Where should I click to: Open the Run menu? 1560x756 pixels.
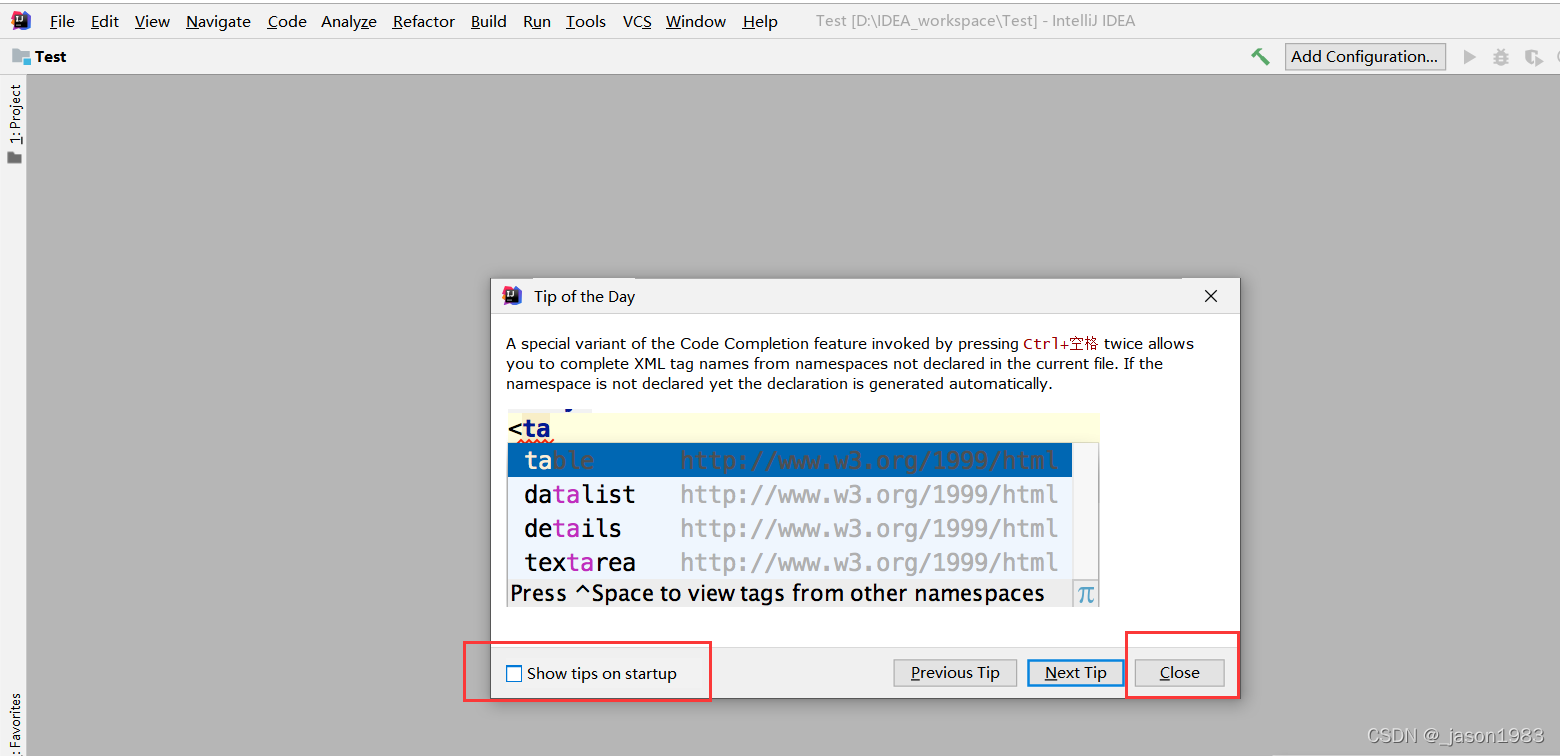point(537,21)
